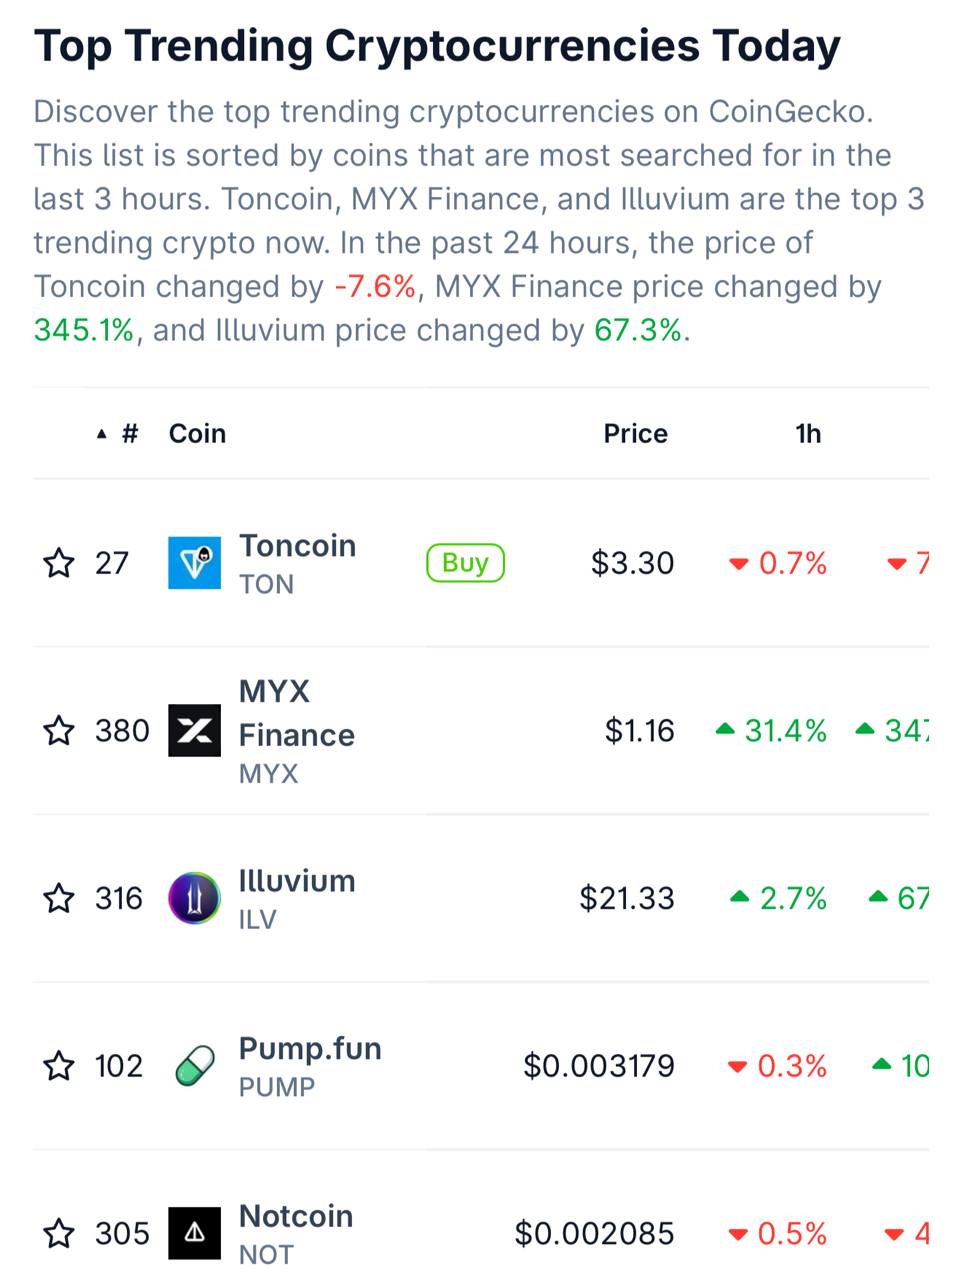Sort by rank using the # arrow
Viewport: 962px width, 1280px height.
118,434
